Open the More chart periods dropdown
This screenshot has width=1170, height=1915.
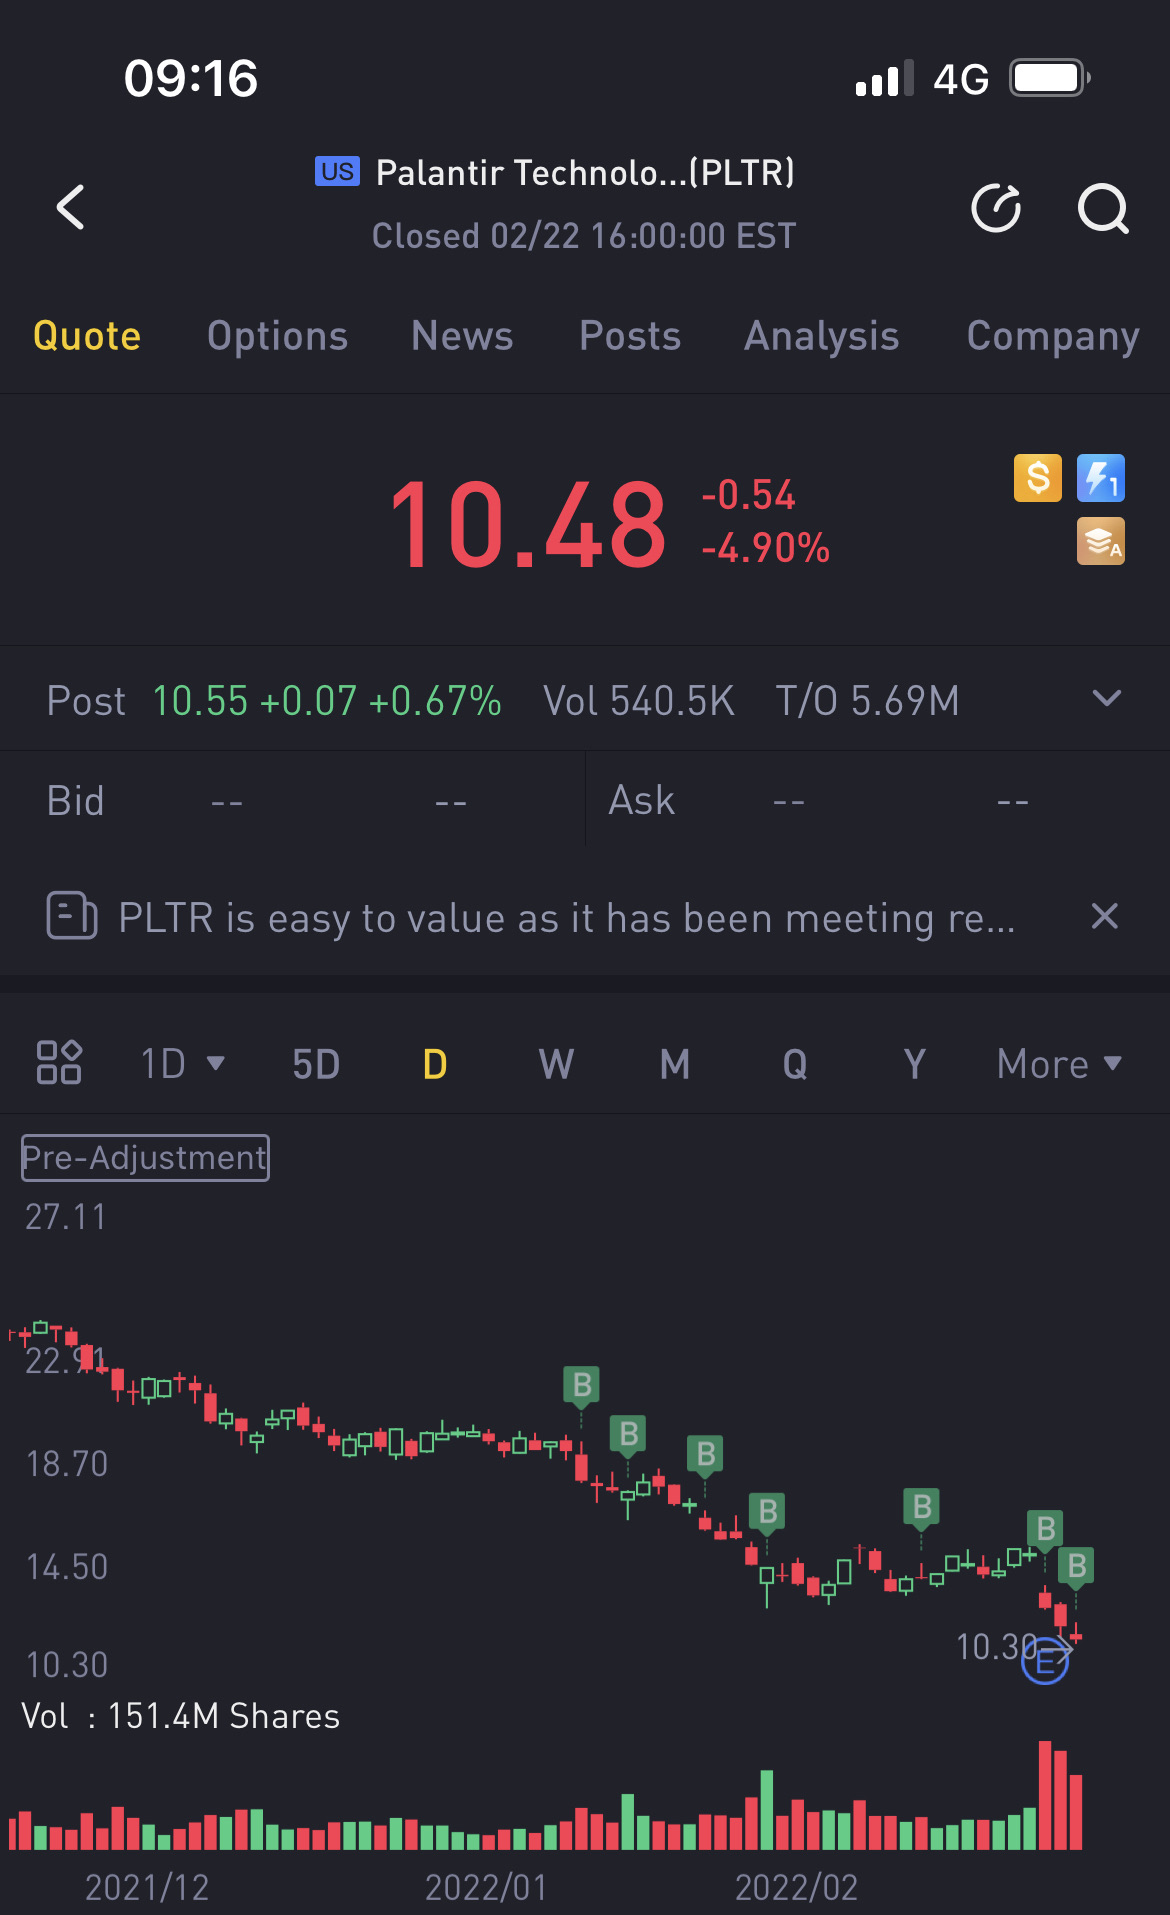click(1059, 1064)
